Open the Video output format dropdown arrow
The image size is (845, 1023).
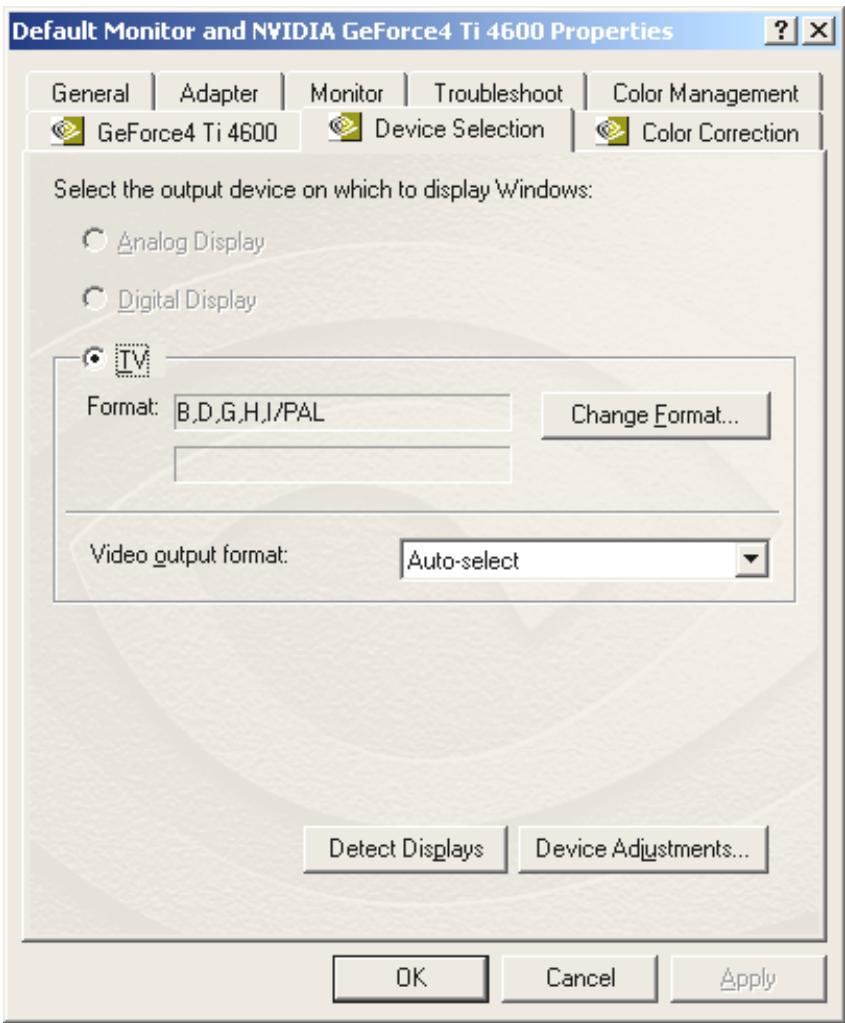click(x=751, y=559)
